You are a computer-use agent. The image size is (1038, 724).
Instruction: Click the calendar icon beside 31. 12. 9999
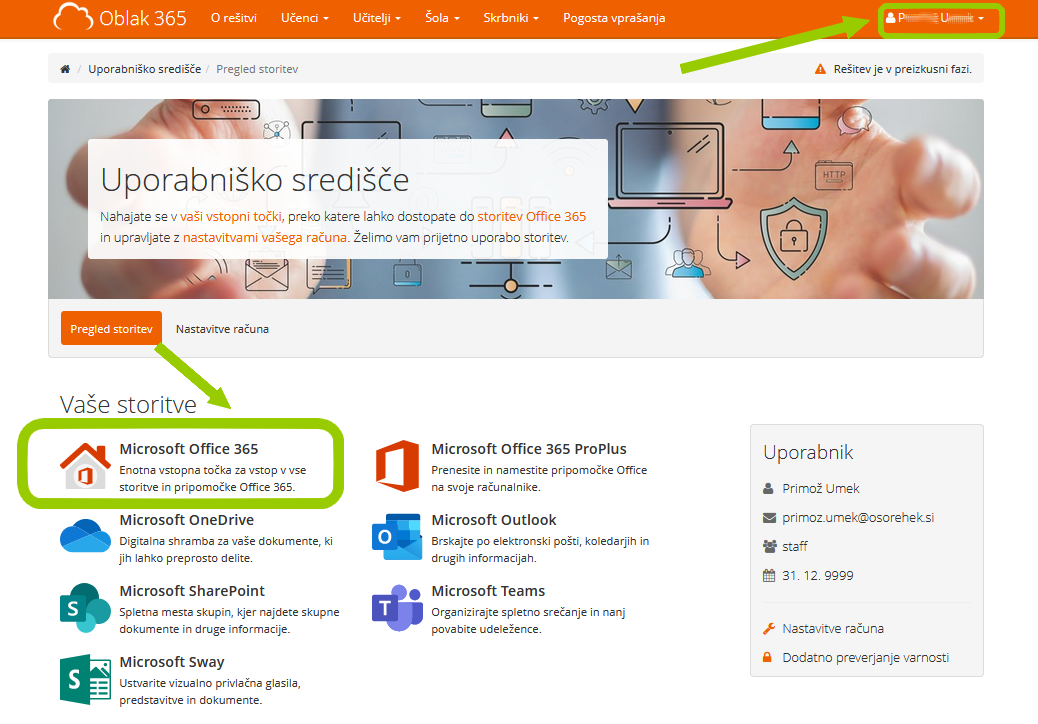click(769, 576)
